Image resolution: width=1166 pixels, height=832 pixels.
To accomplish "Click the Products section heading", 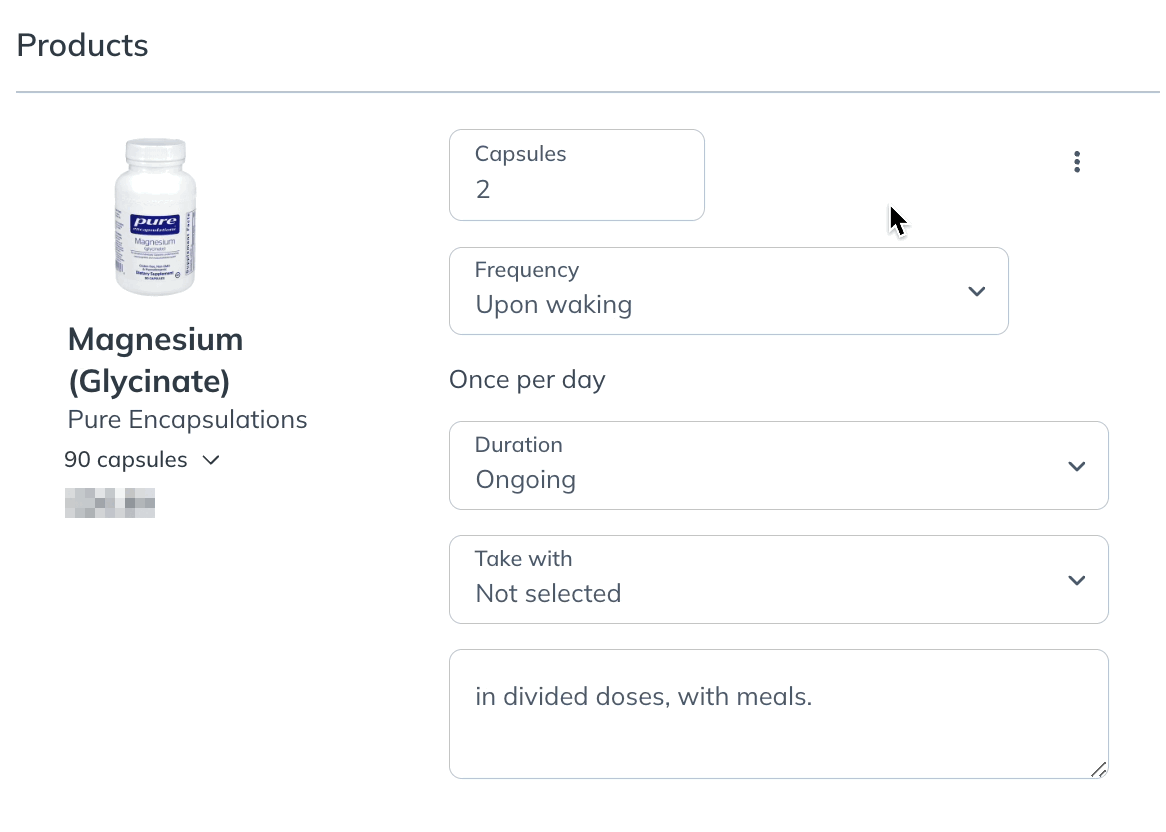I will pyautogui.click(x=83, y=45).
